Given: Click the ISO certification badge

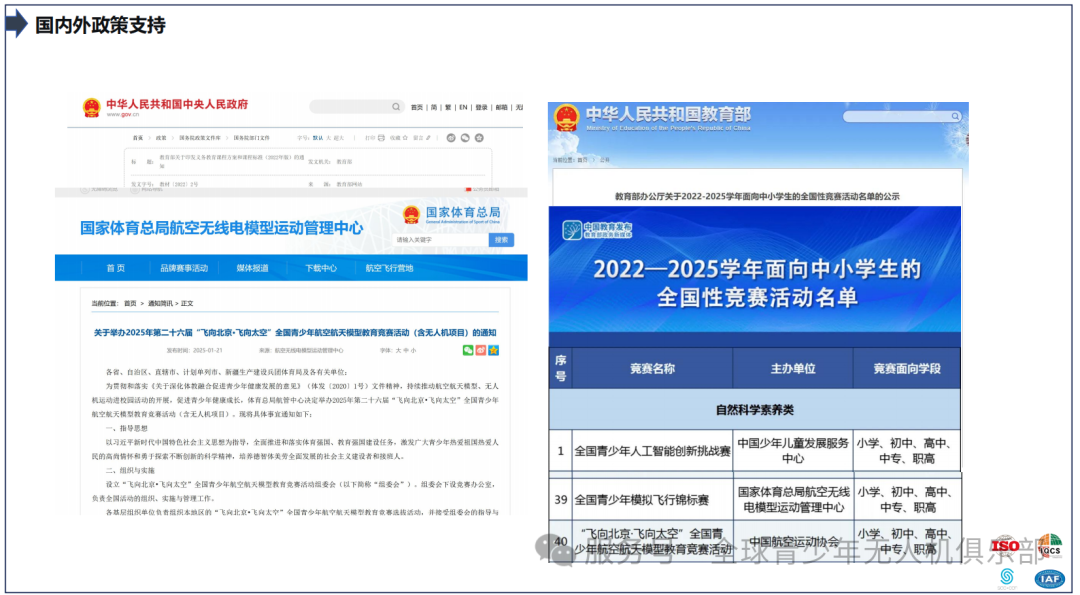Looking at the screenshot, I should [x=1004, y=546].
